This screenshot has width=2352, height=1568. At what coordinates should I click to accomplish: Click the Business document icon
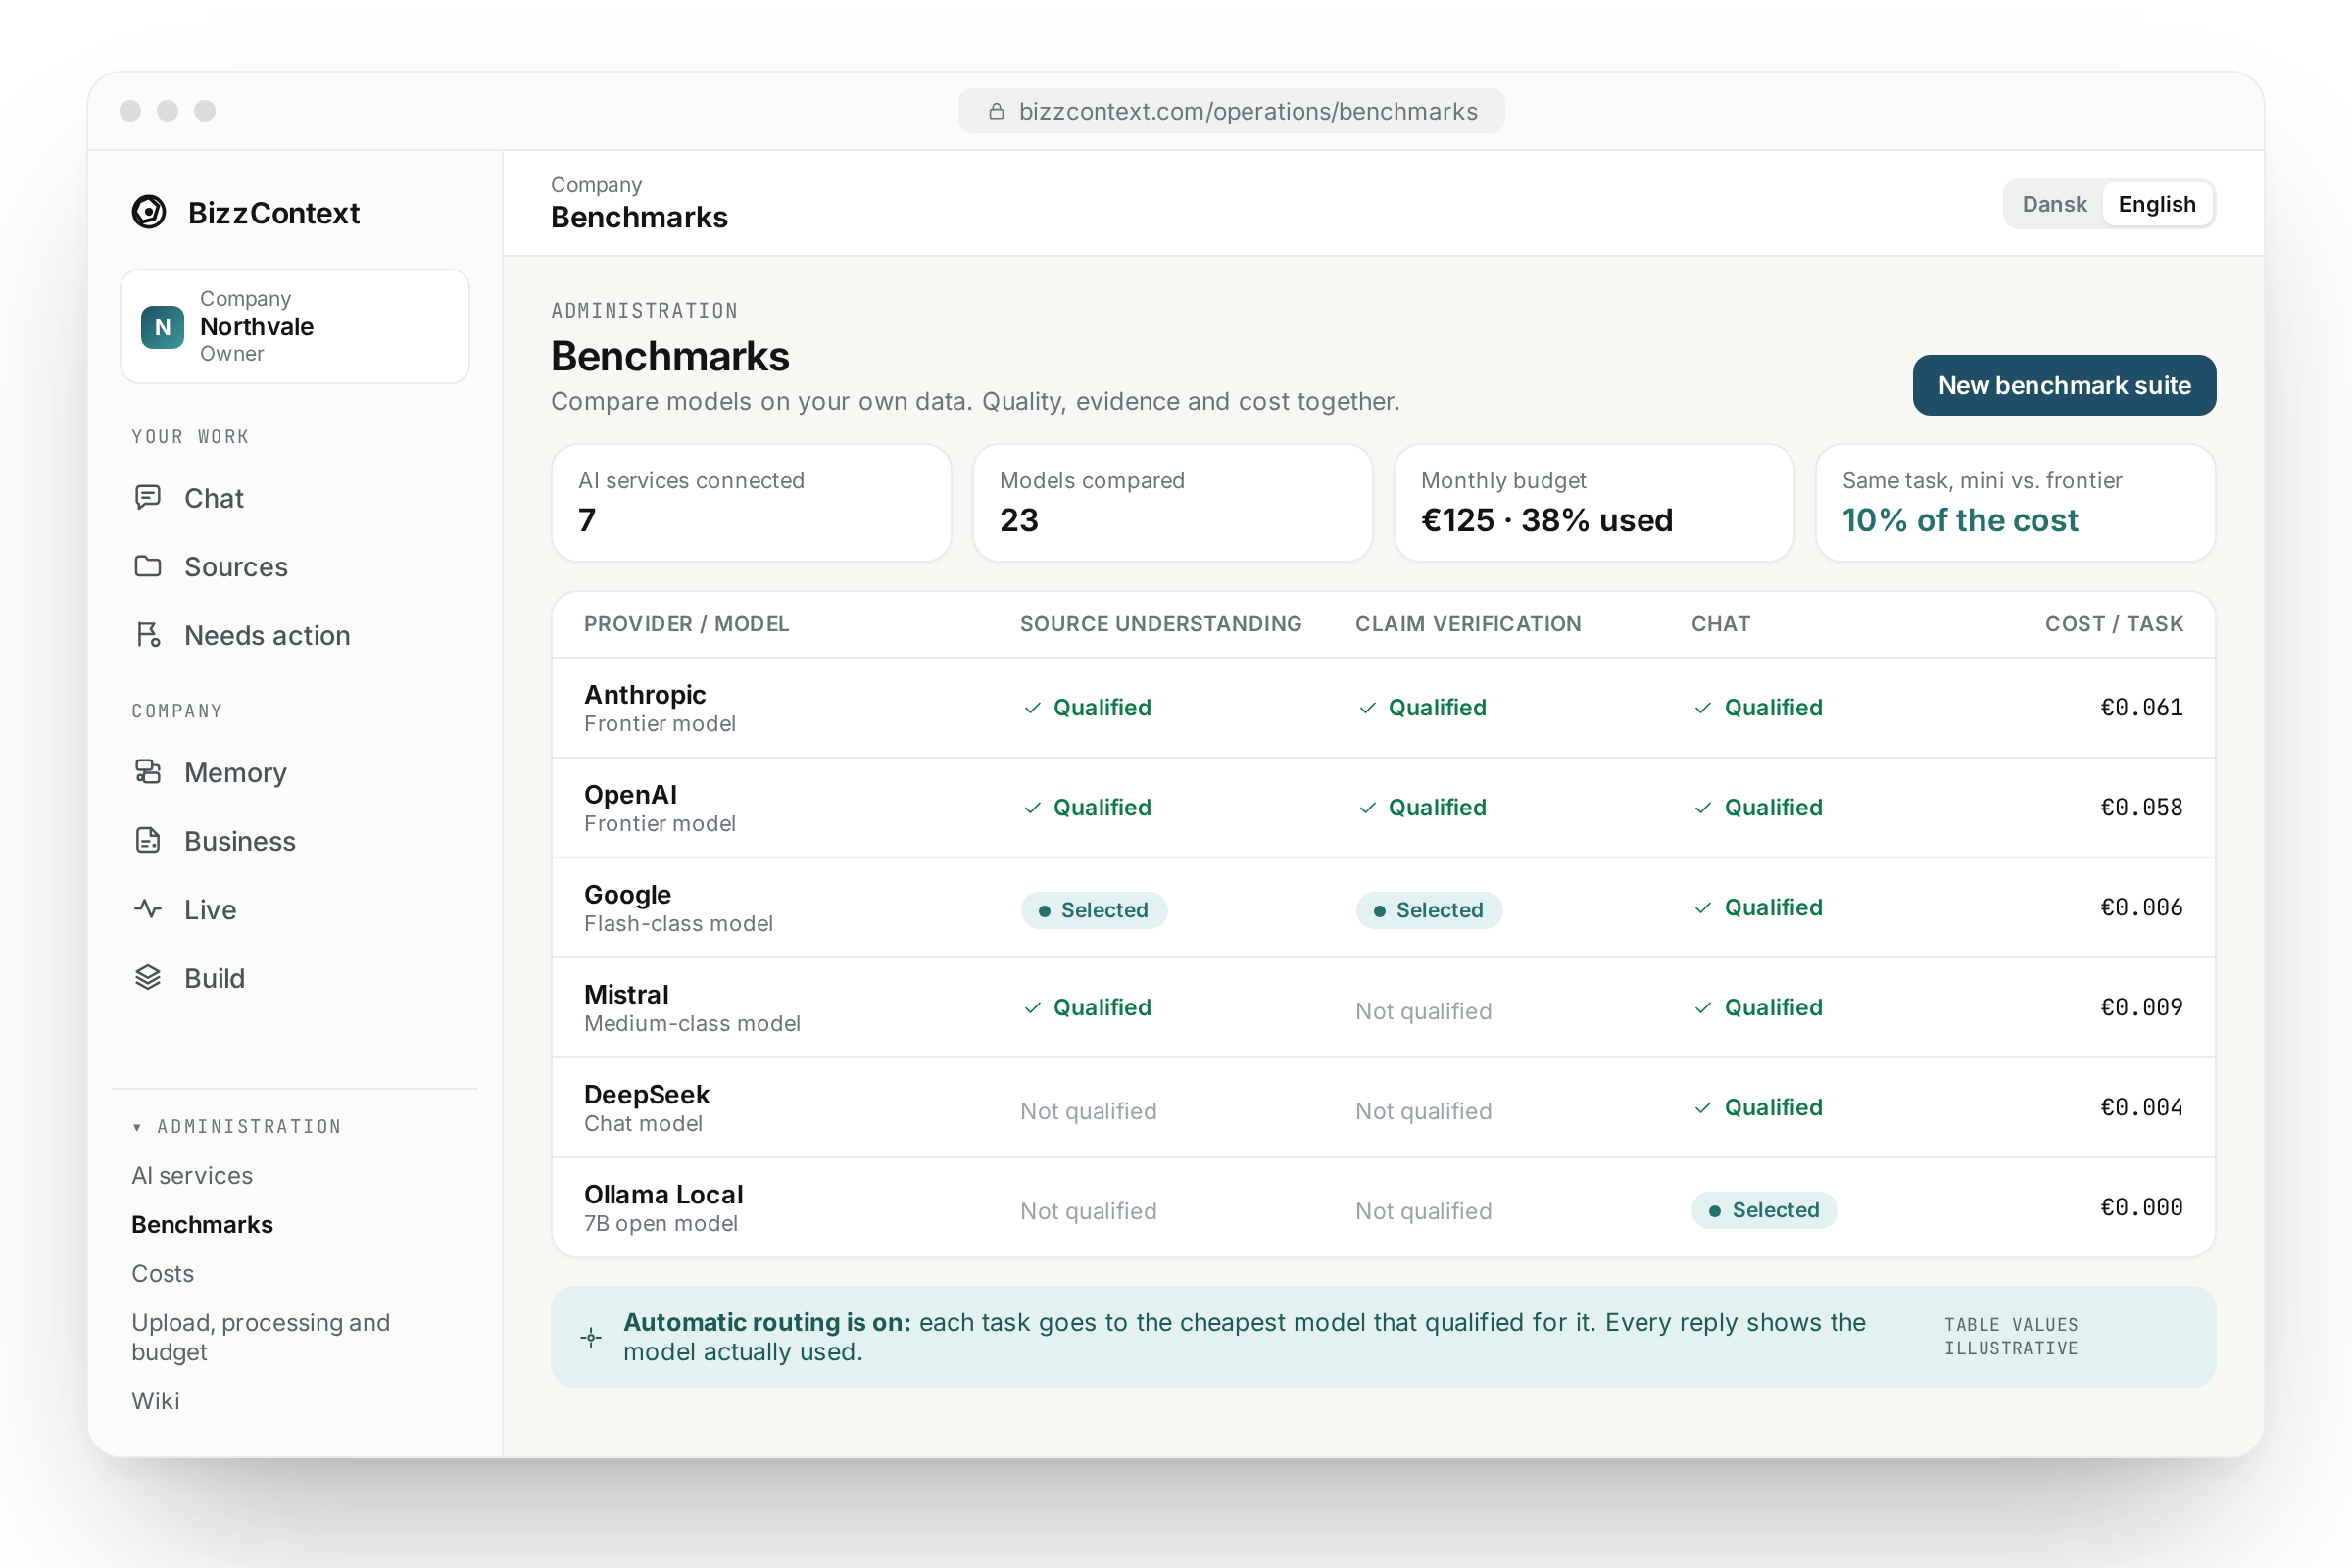tap(148, 840)
